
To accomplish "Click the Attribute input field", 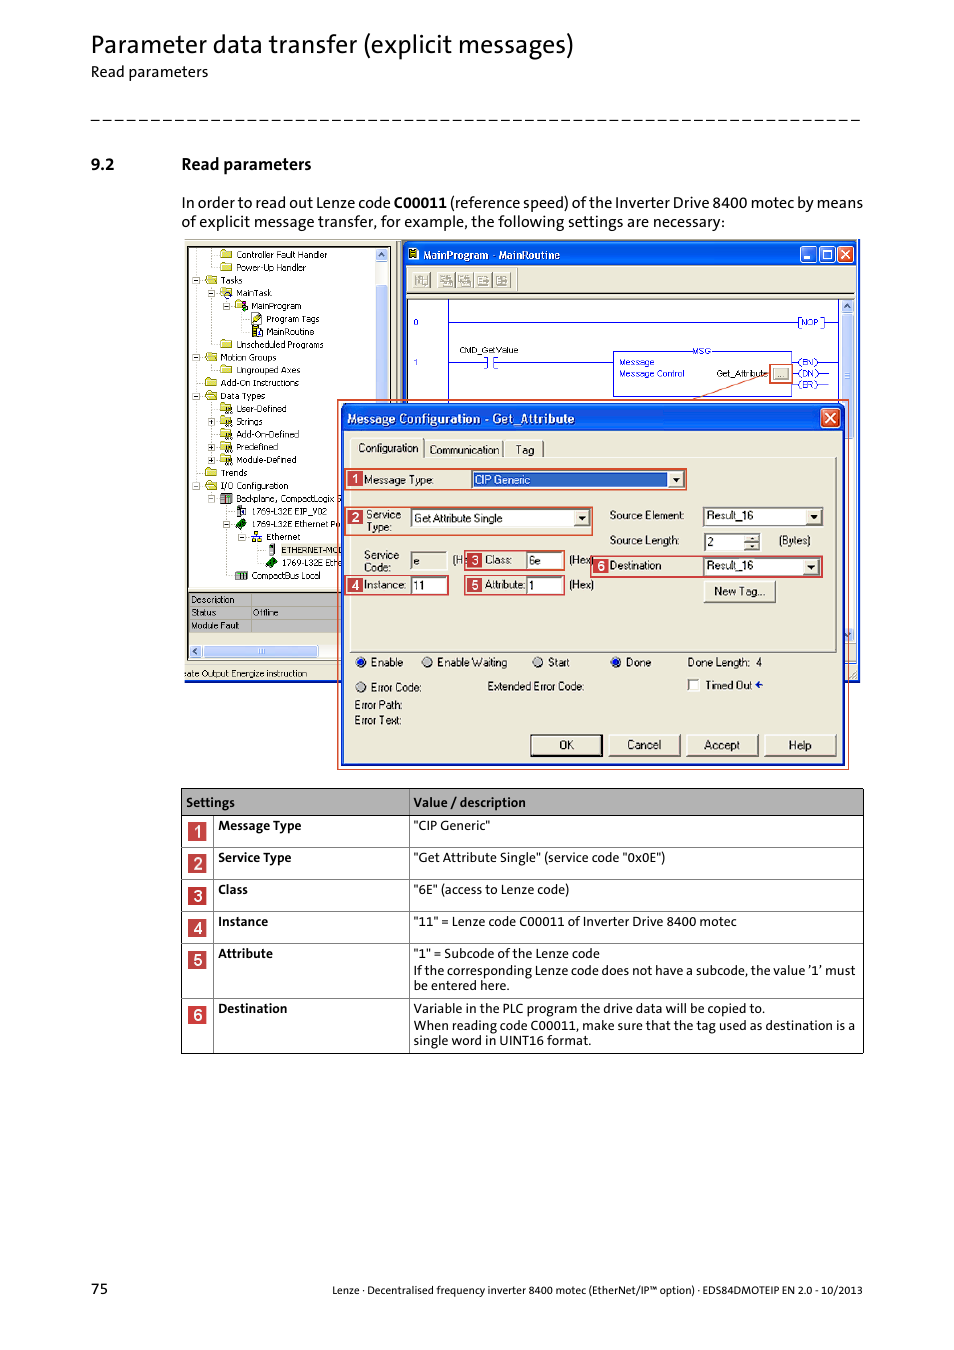I will click(546, 585).
